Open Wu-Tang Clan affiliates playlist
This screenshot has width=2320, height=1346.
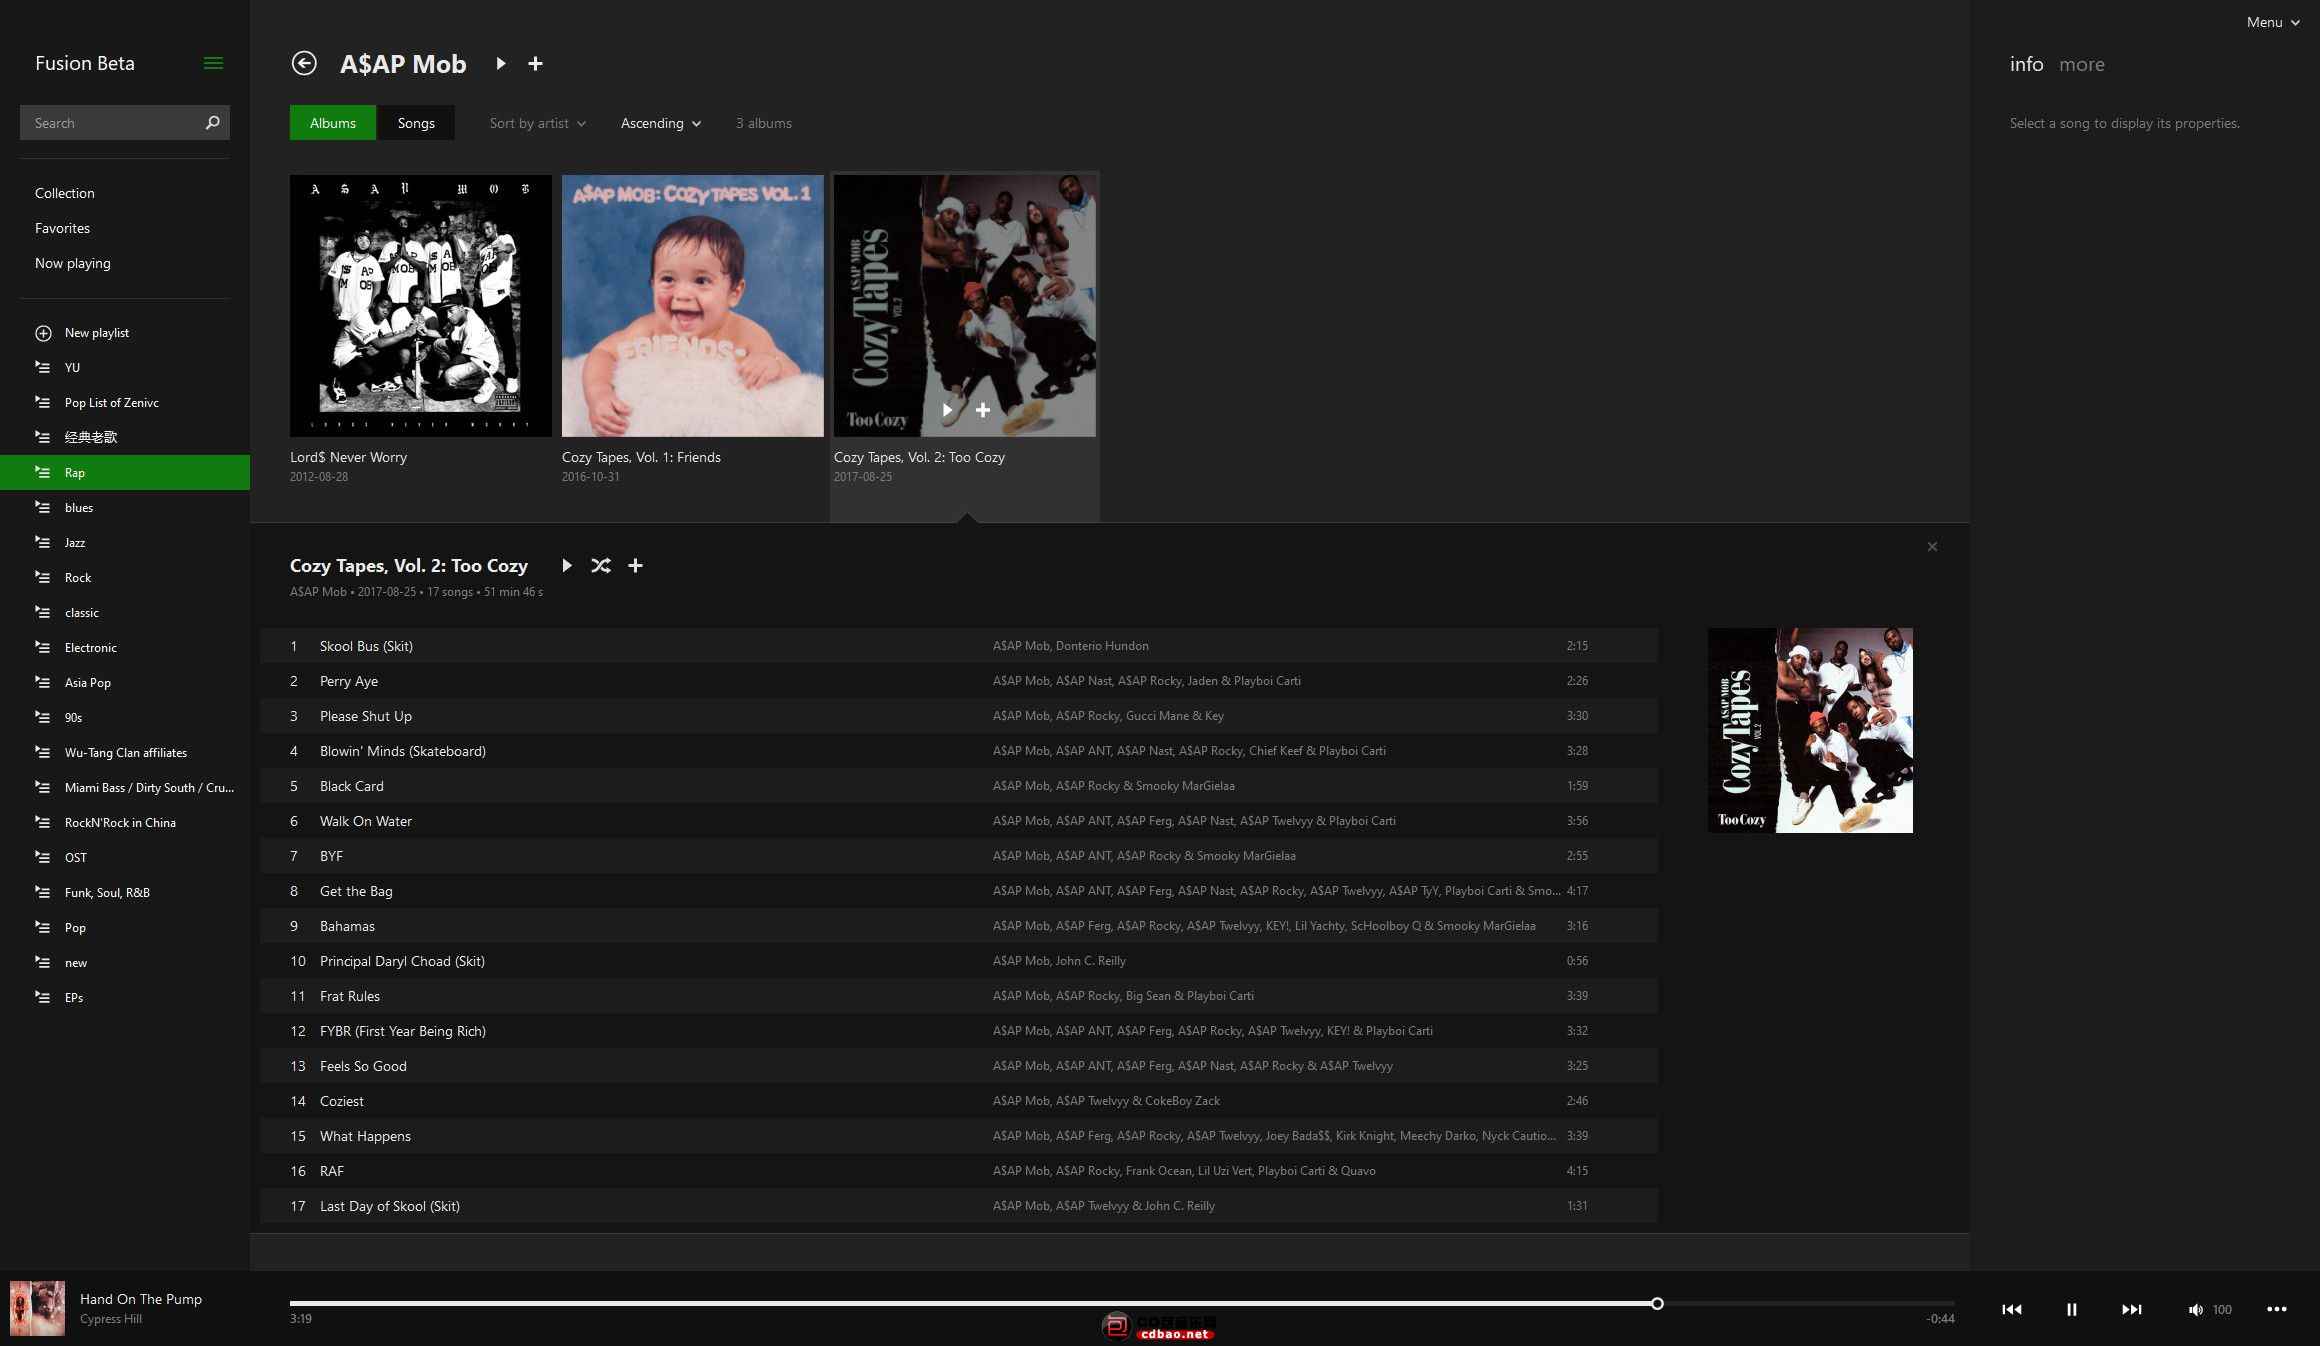tap(125, 753)
